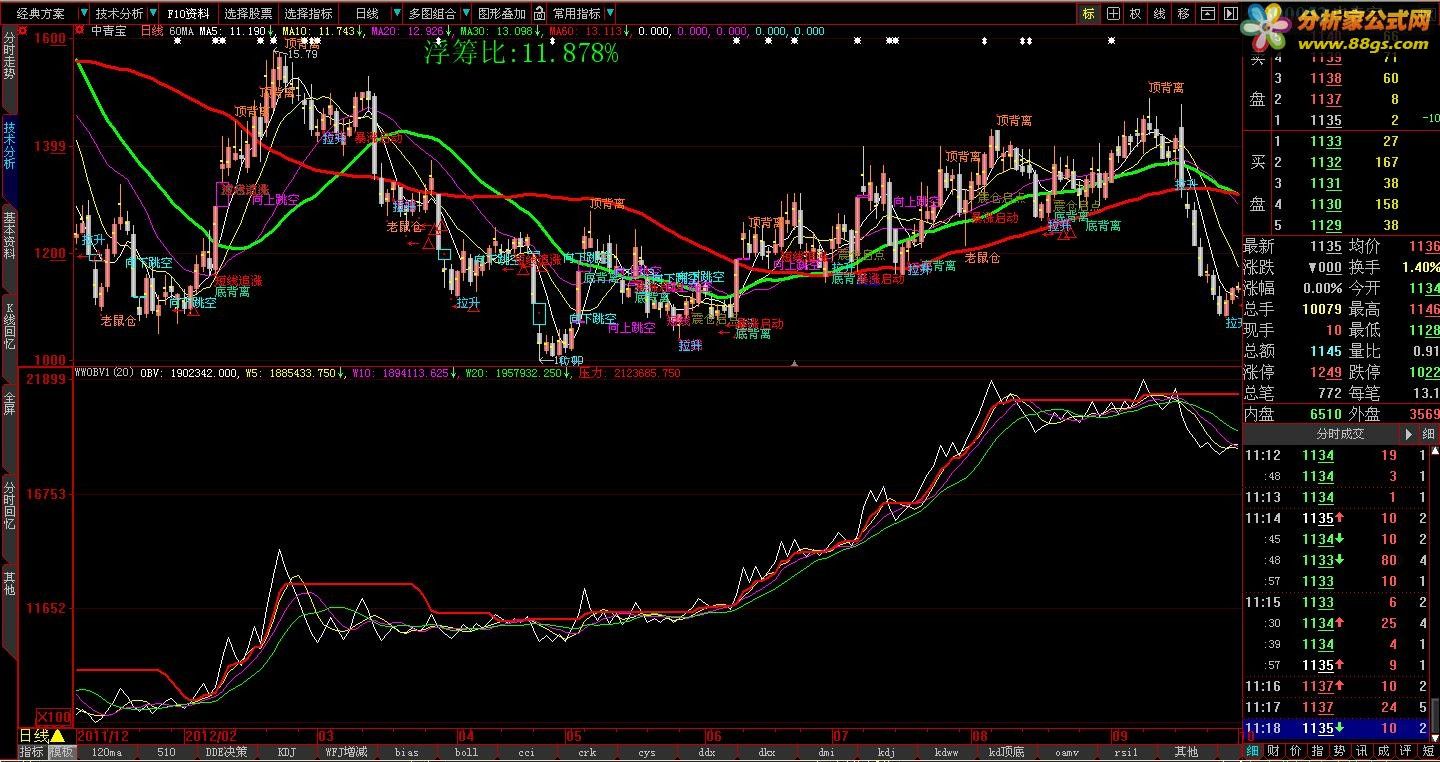The image size is (1440, 762).
Task: Switch indicator to crk
Action: [586, 752]
